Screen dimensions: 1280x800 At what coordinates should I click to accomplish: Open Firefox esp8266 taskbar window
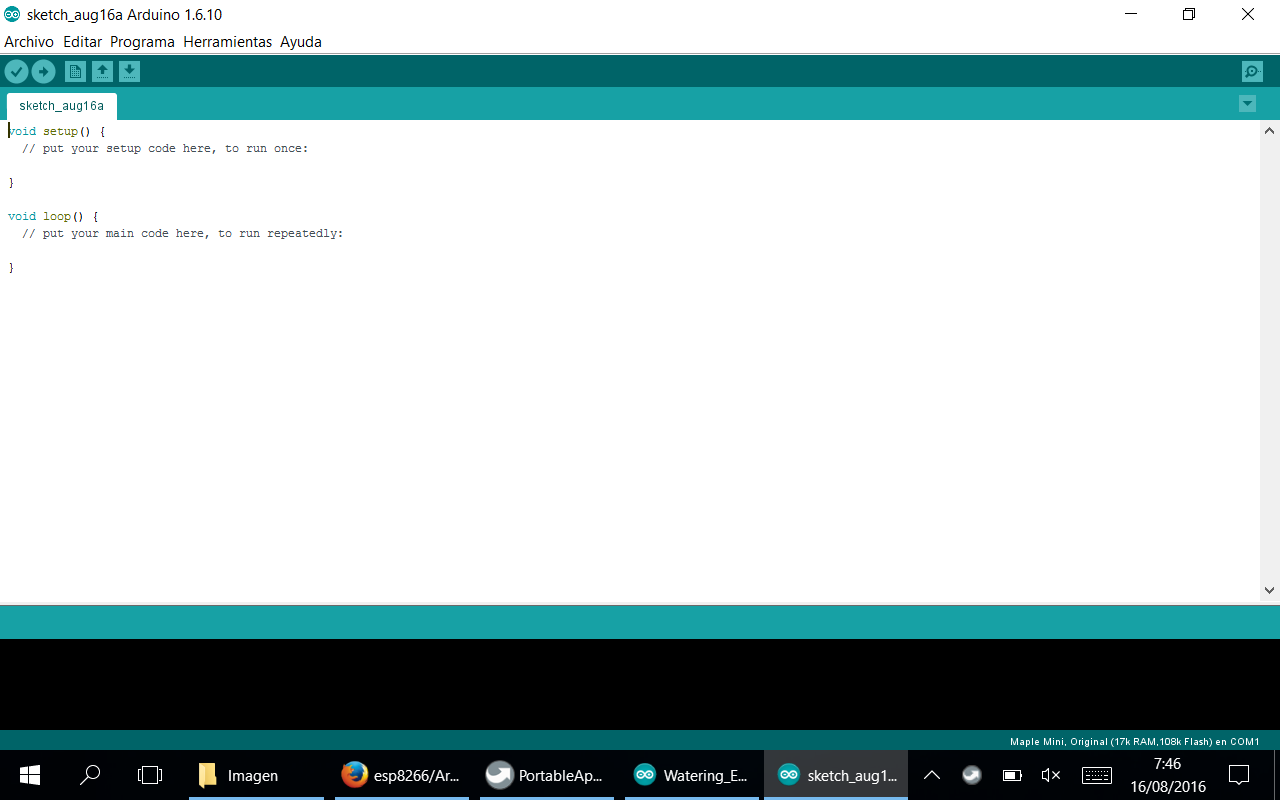coord(401,775)
